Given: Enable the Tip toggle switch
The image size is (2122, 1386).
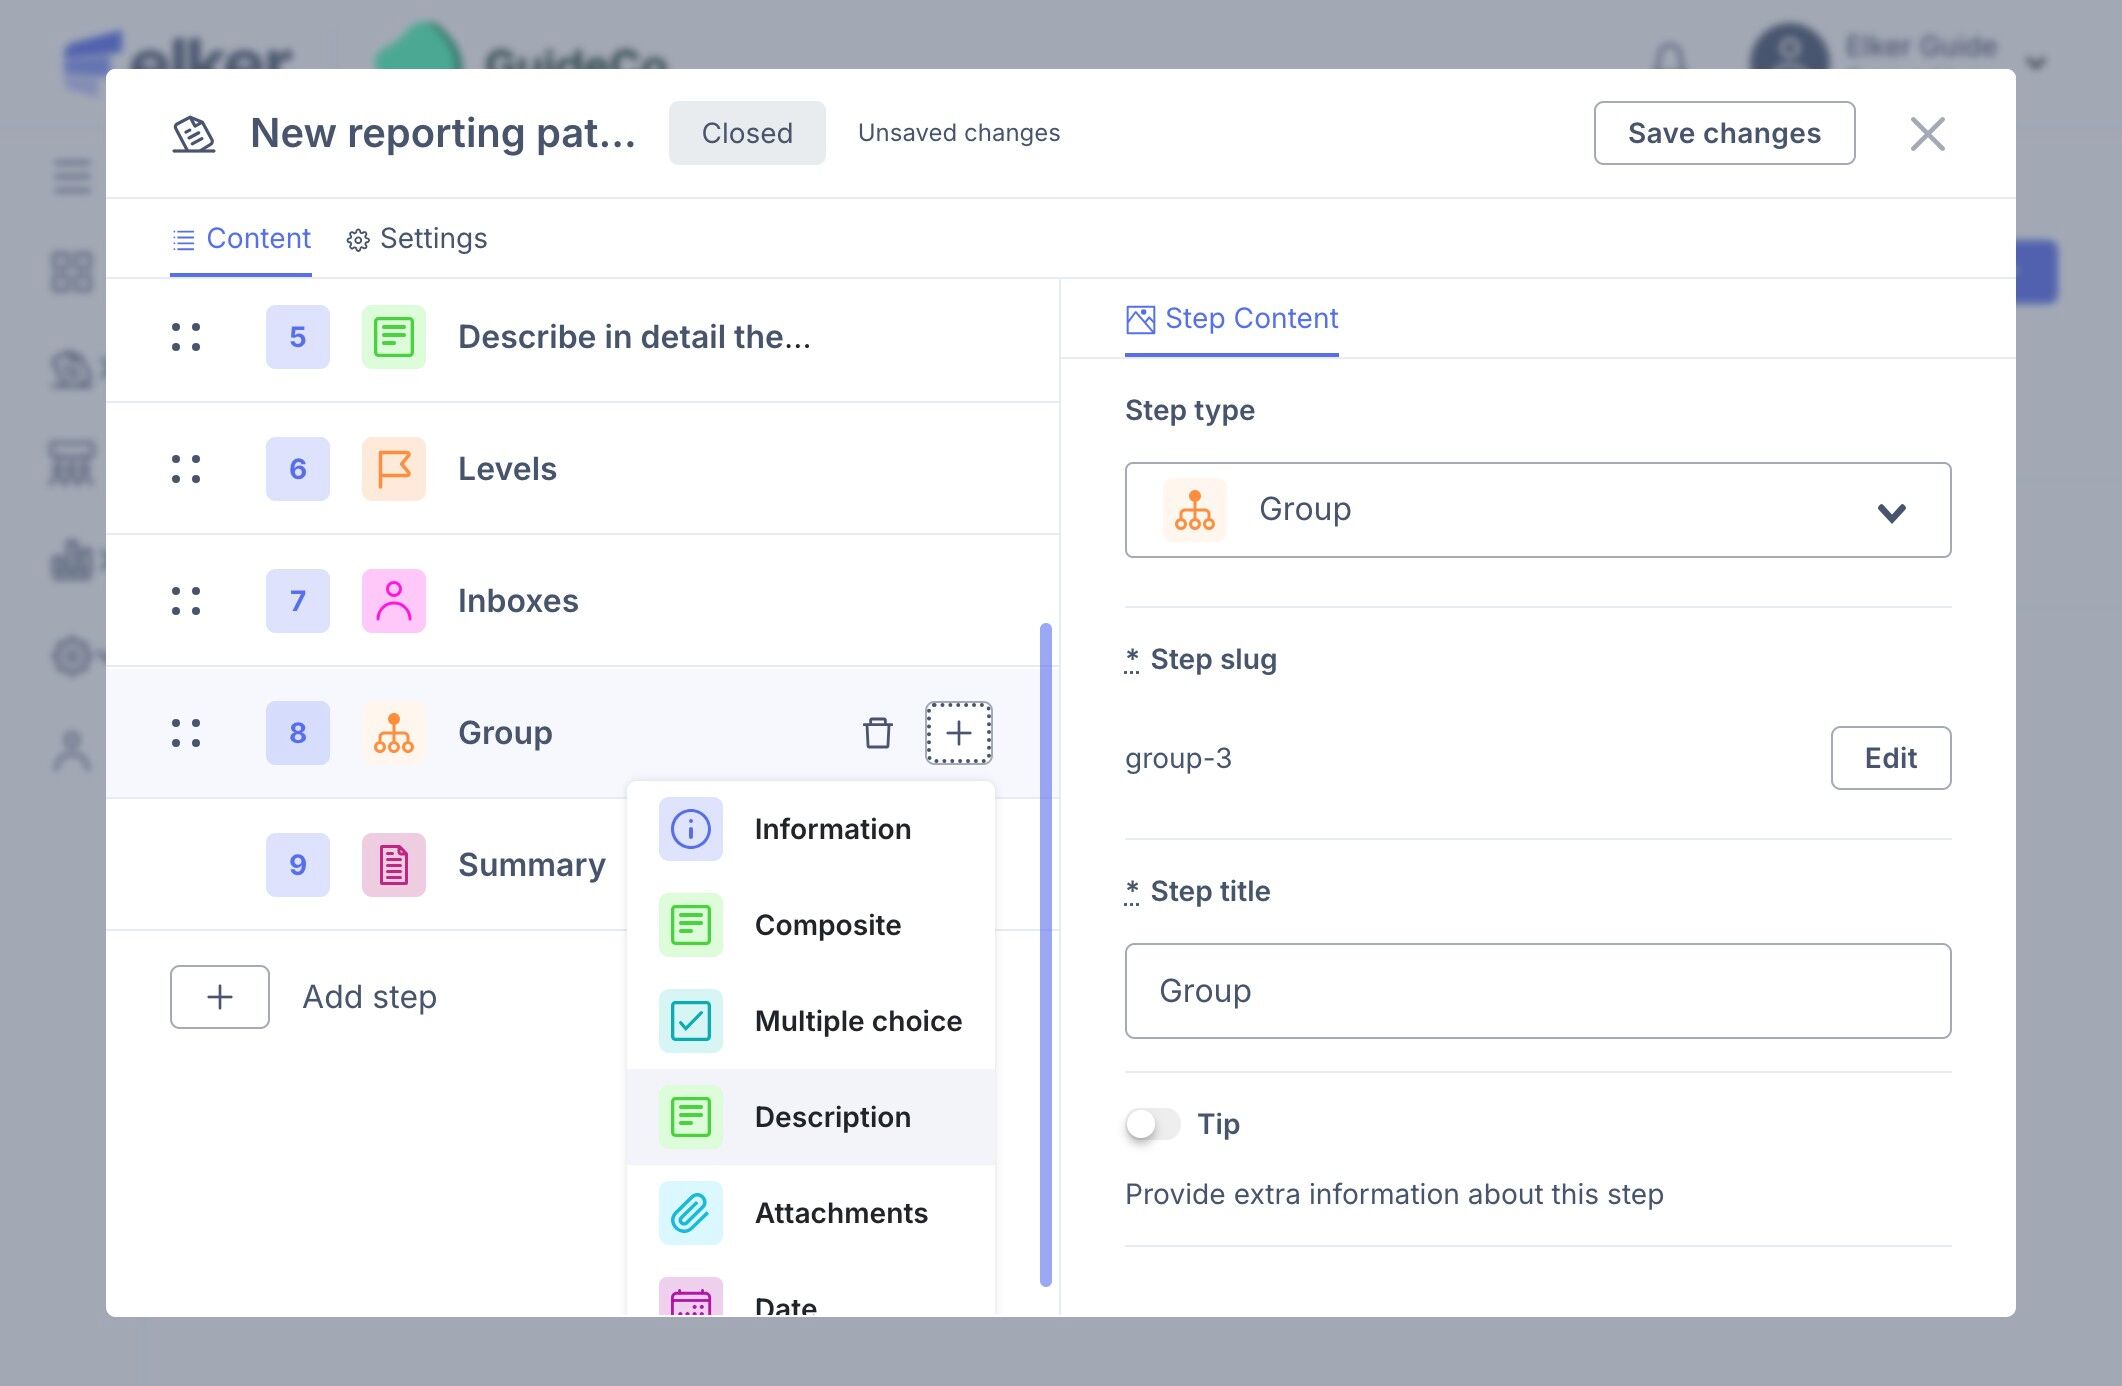Looking at the screenshot, I should [x=1152, y=1124].
